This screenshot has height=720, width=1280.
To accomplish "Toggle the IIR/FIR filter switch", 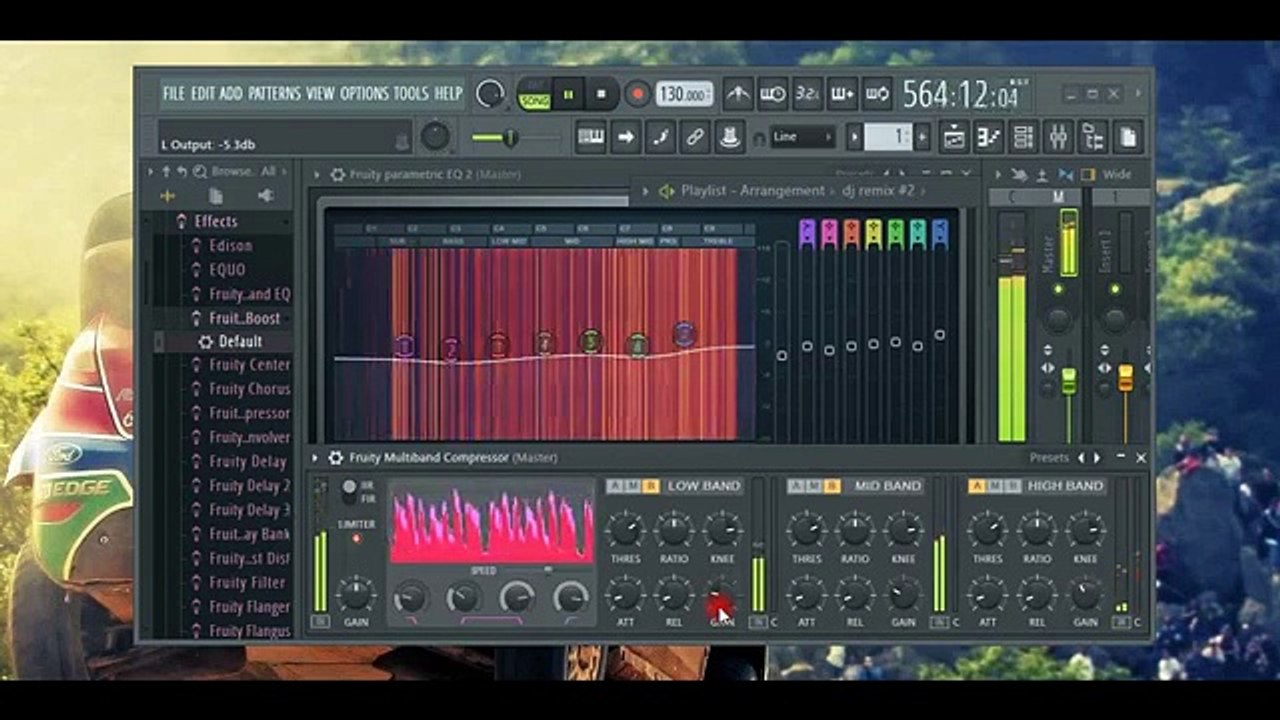I will point(349,491).
